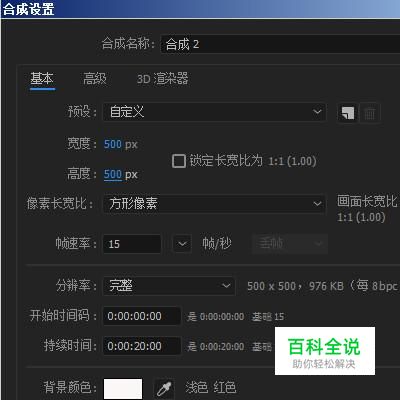Viewport: 400px width, 400px height.
Task: Click the 画面长宽比 label
Action: [367, 201]
